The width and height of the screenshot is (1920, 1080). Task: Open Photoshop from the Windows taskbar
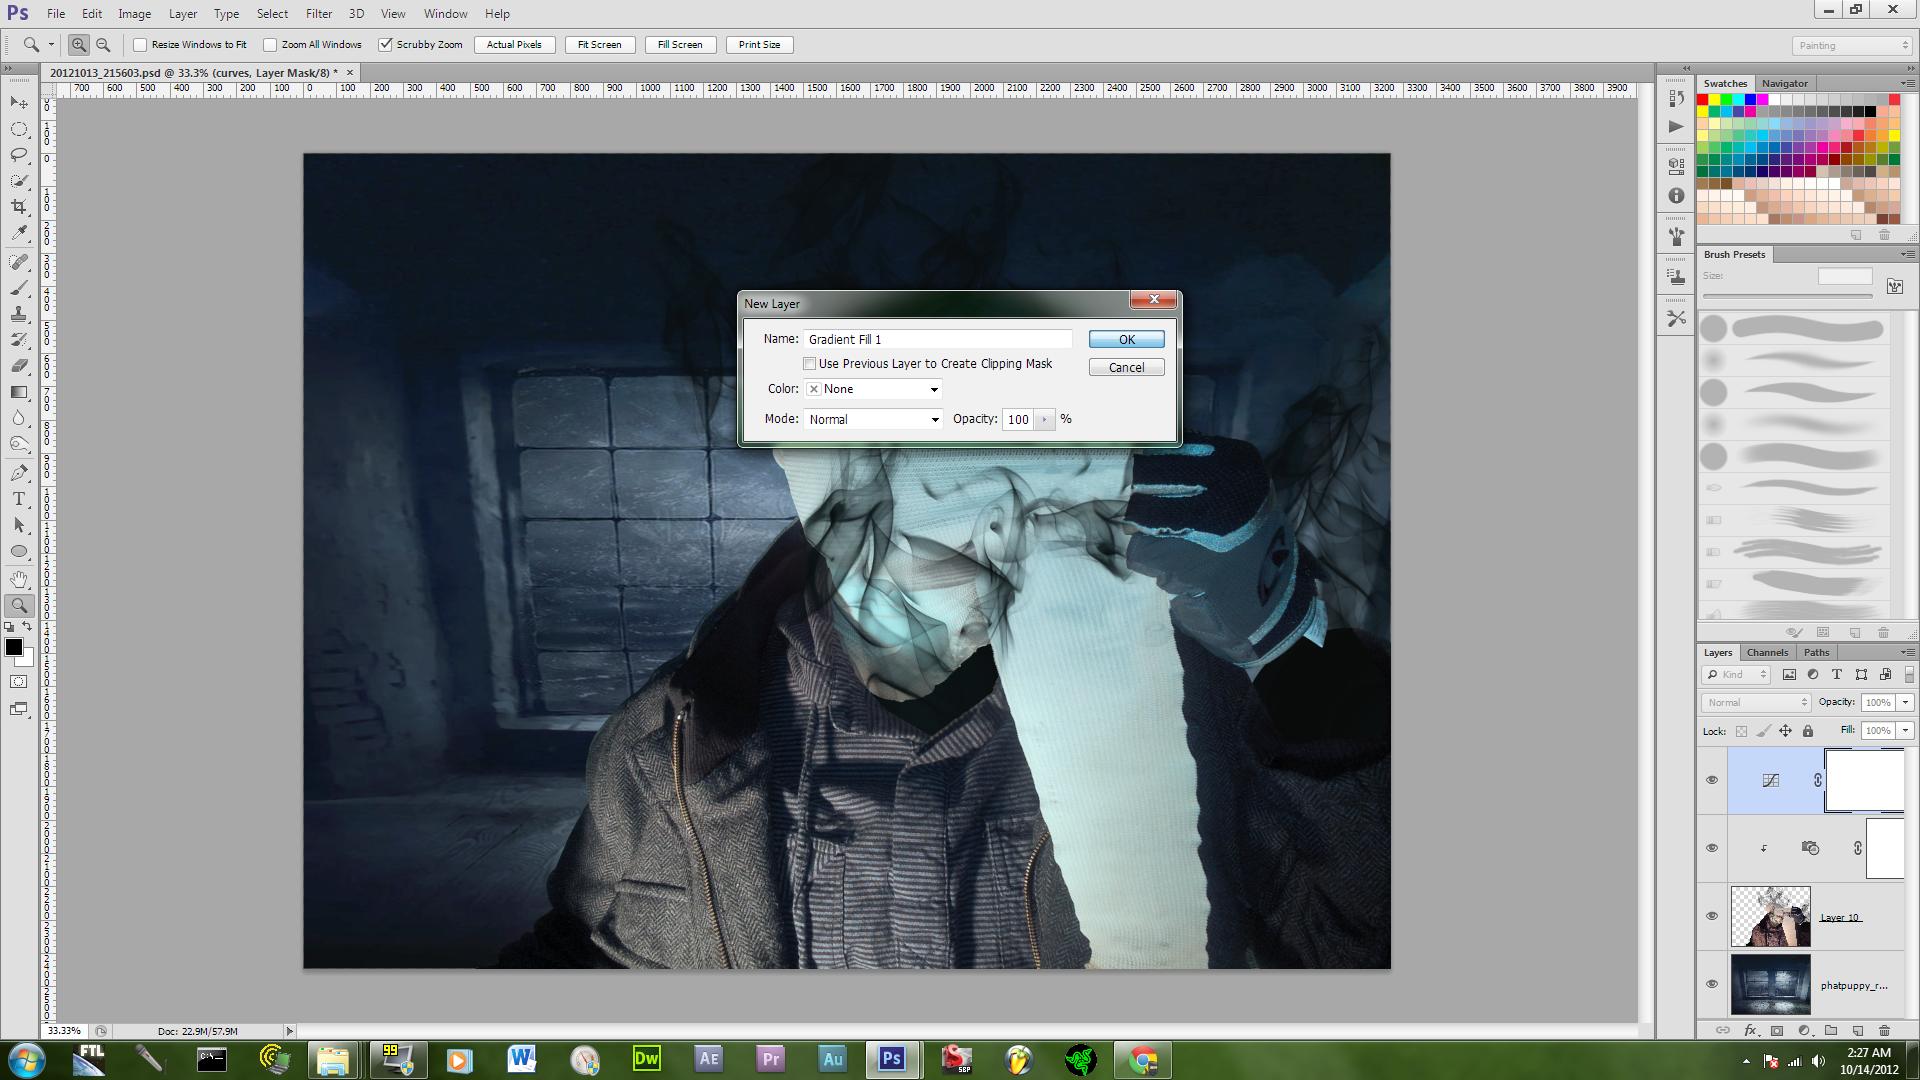pos(891,1059)
